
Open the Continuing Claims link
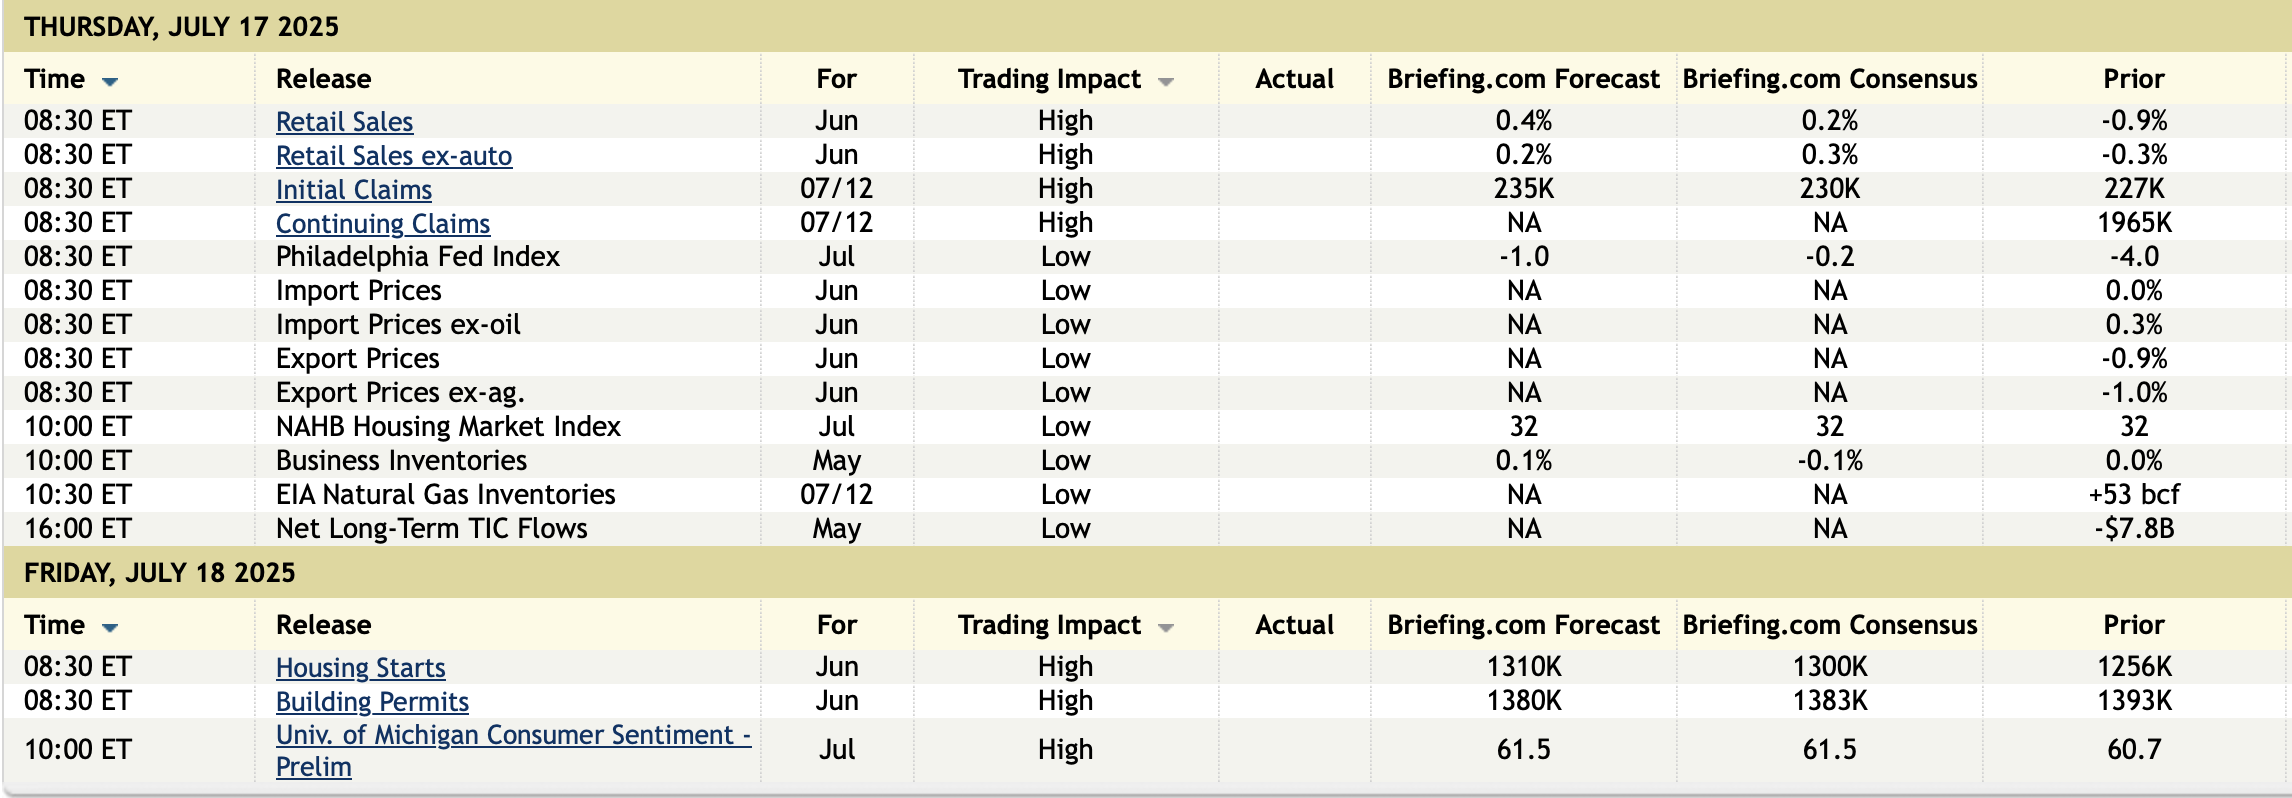coord(382,224)
